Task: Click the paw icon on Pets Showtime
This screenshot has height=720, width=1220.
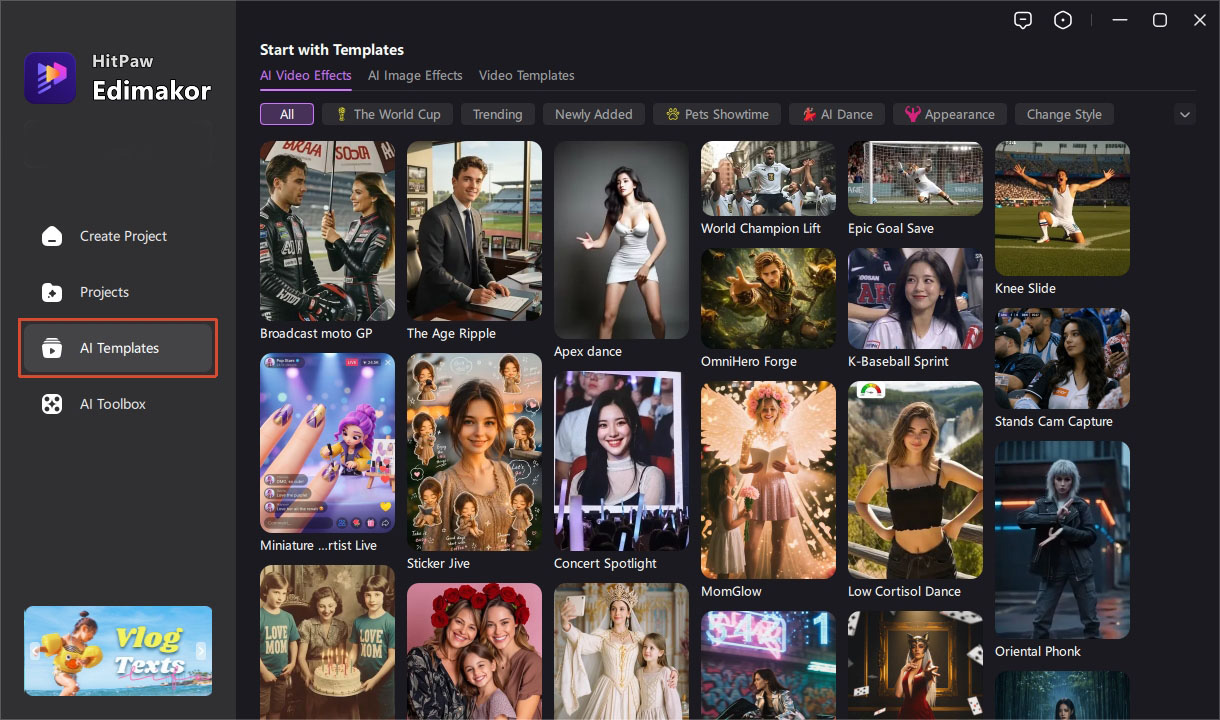Action: tap(673, 114)
